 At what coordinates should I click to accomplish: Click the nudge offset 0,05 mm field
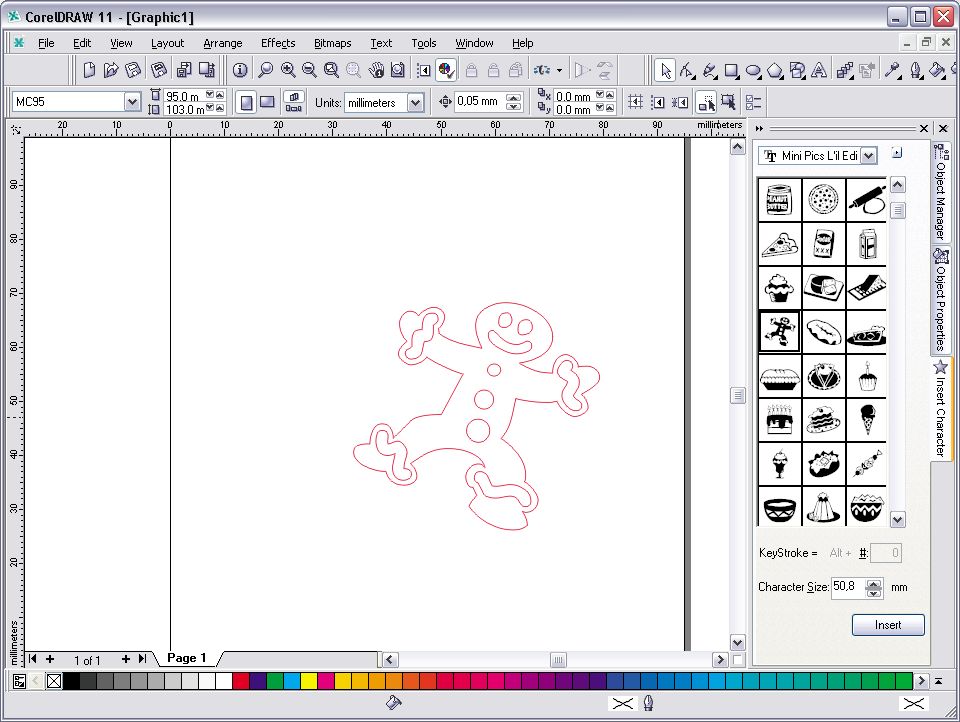point(480,102)
